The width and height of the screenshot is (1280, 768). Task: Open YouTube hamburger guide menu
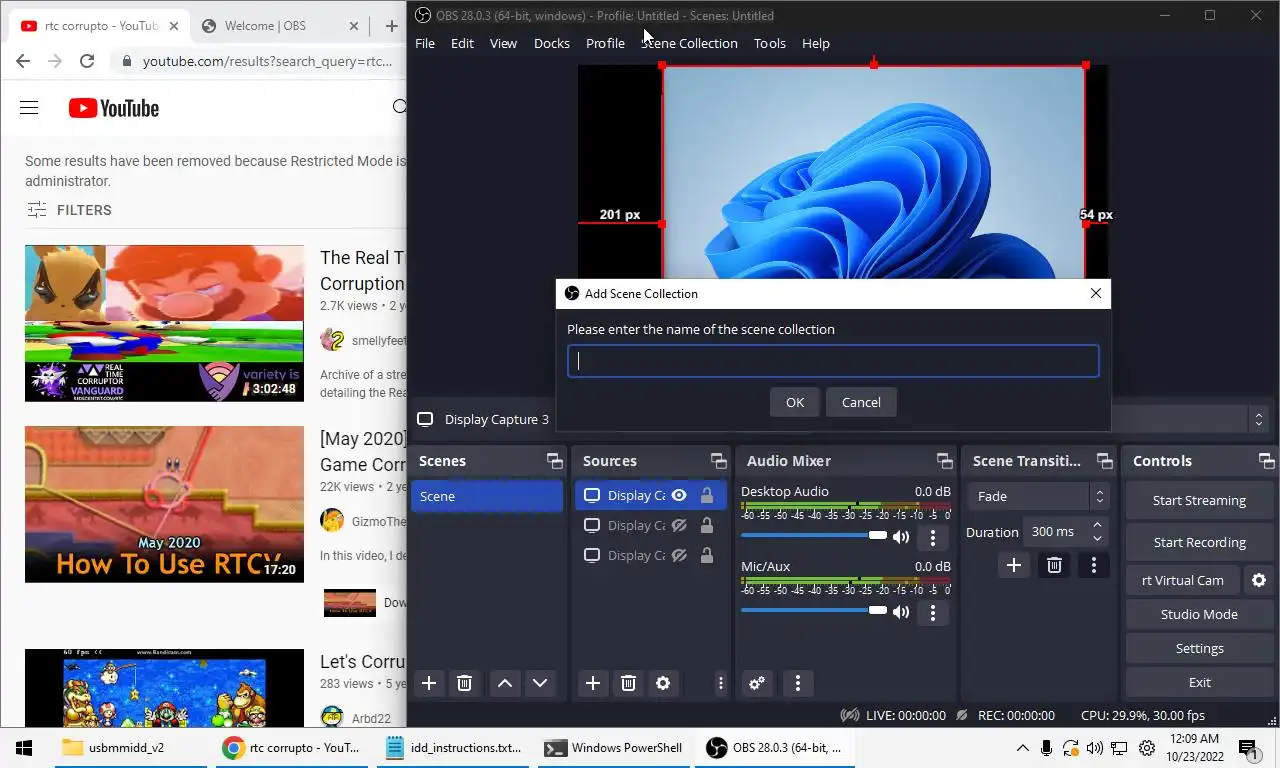click(x=29, y=108)
